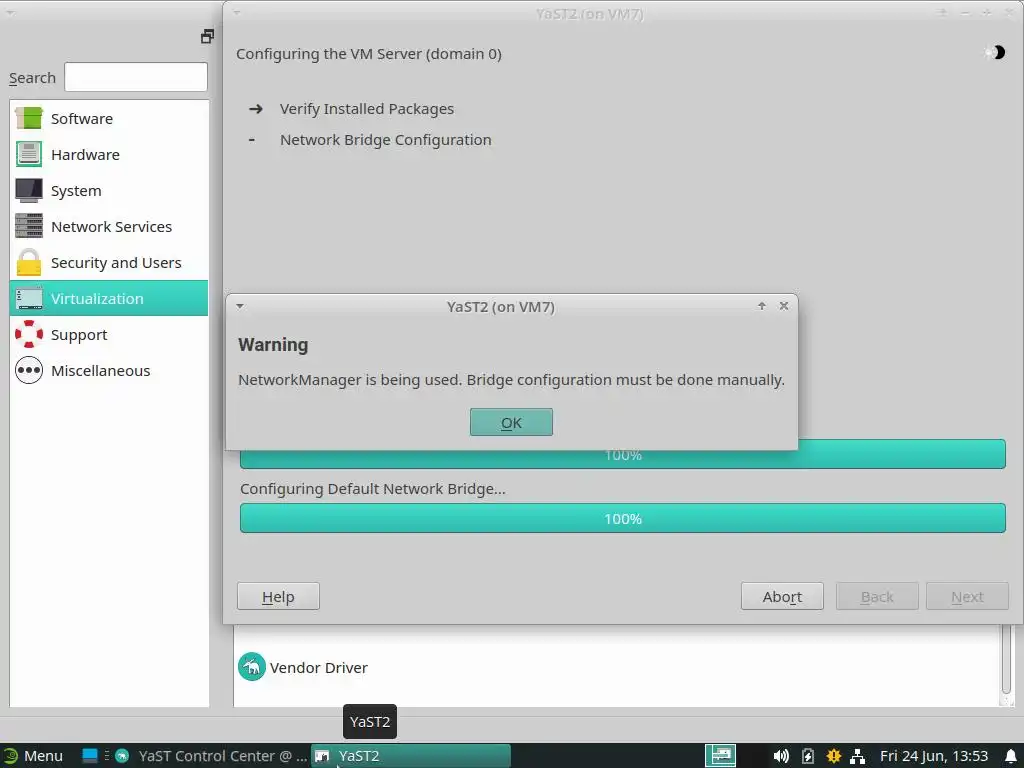This screenshot has width=1024, height=768.
Task: Open the update notifier tray icon
Action: click(x=833, y=756)
